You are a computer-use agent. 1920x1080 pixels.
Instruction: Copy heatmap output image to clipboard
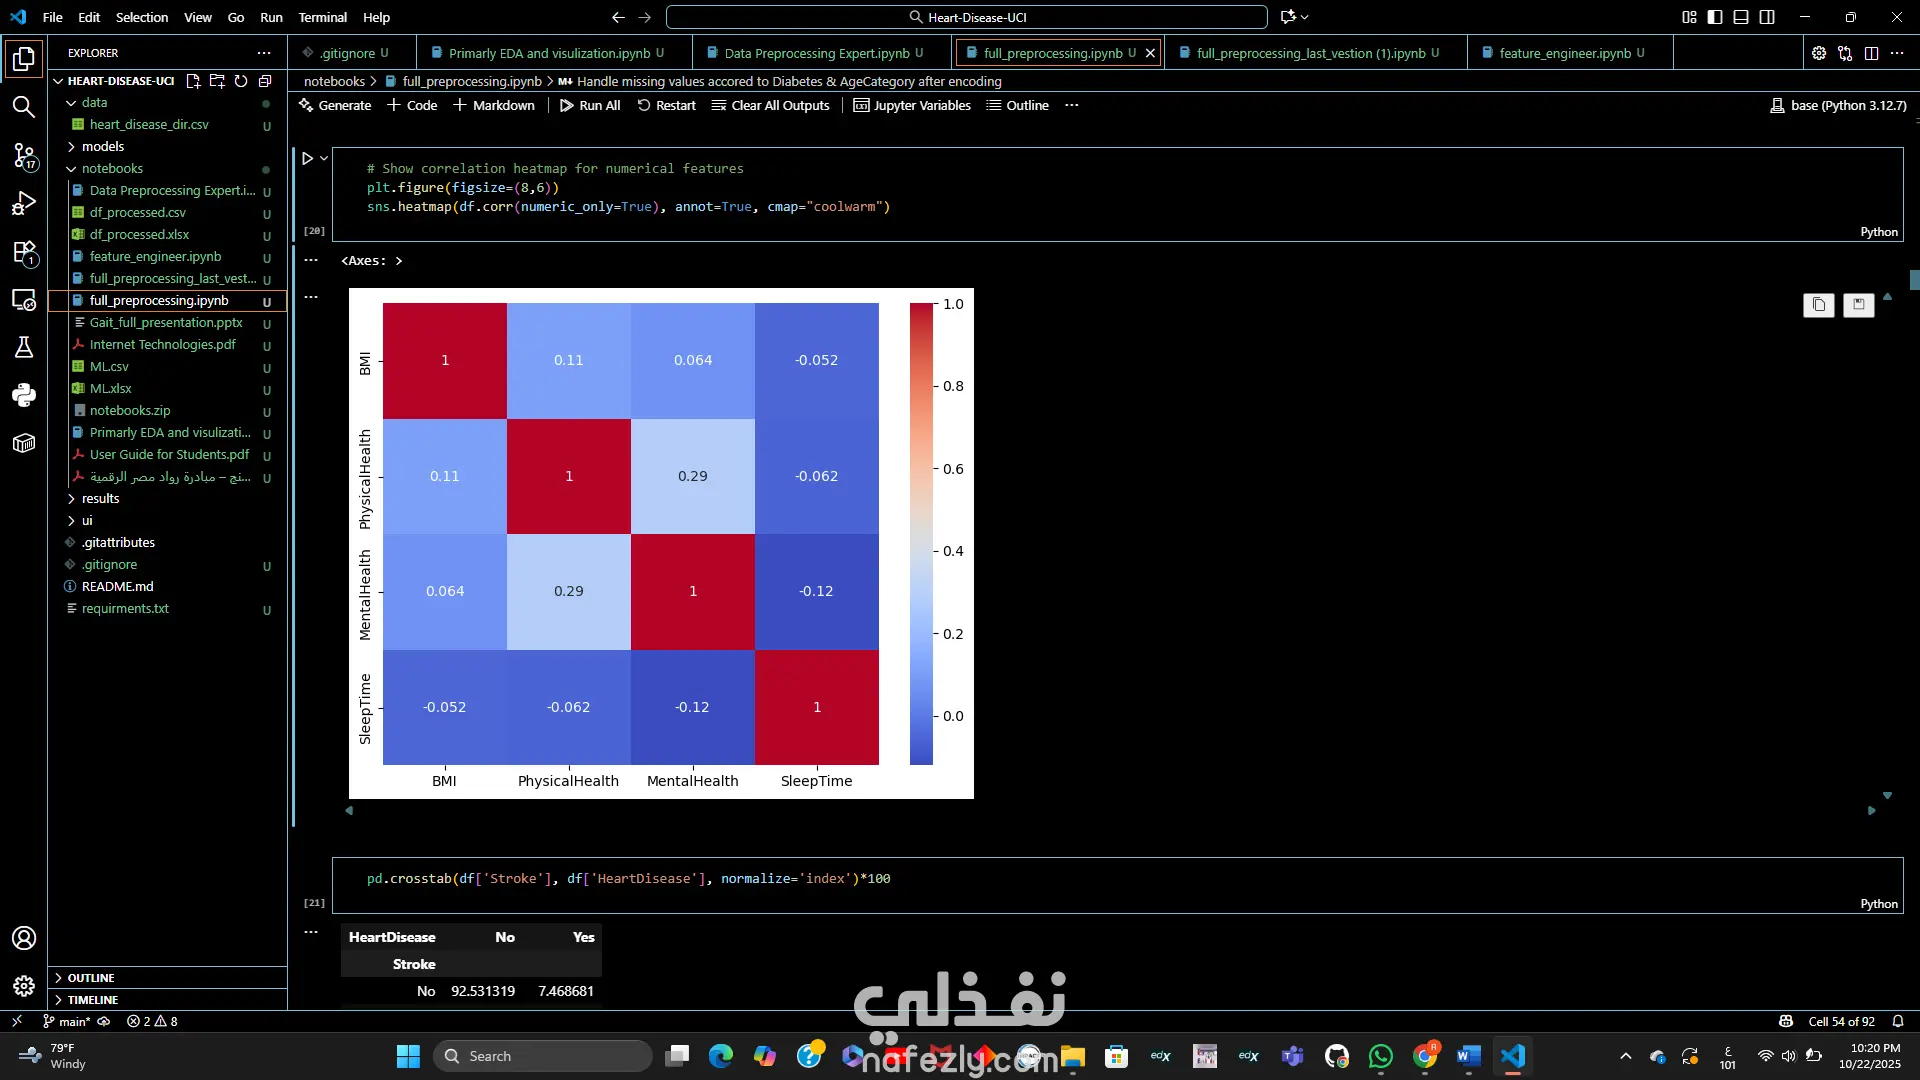pos(1818,305)
